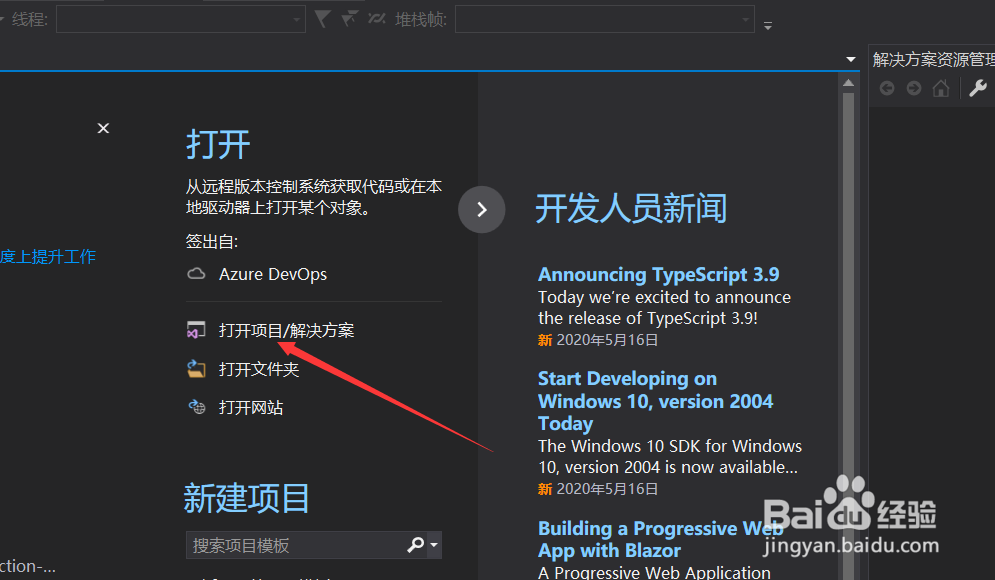Image resolution: width=995 pixels, height=580 pixels.
Task: Click the Solution Explorer home icon
Action: coord(941,88)
